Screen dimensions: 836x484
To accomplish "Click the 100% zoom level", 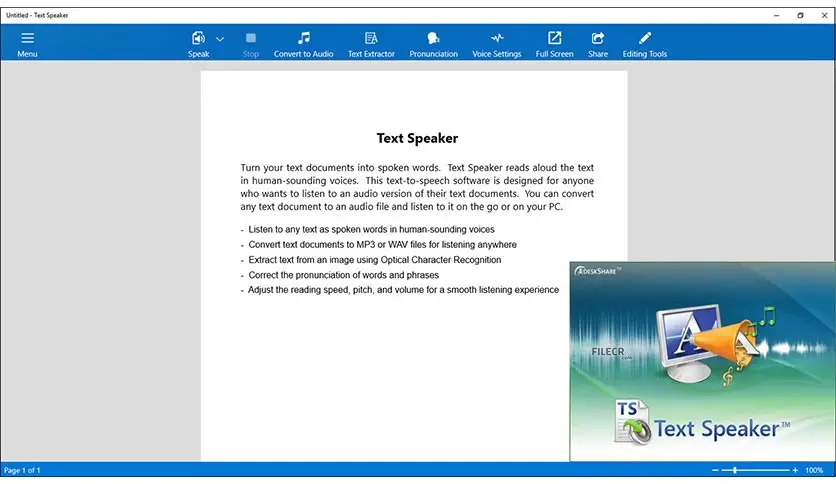I will [814, 470].
